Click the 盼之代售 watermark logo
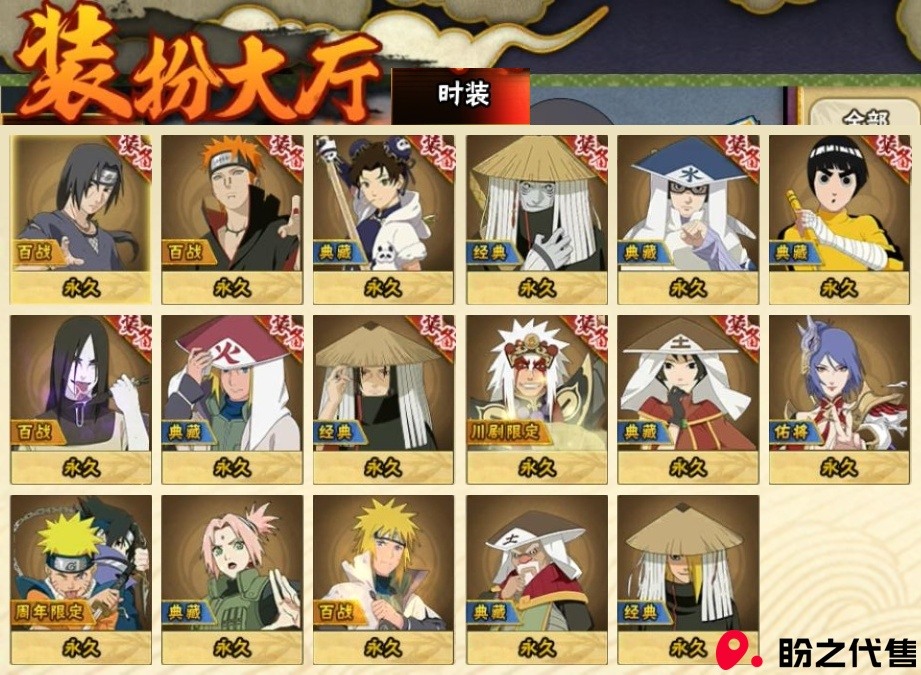Viewport: 921px width, 675px height. pyautogui.click(x=817, y=651)
